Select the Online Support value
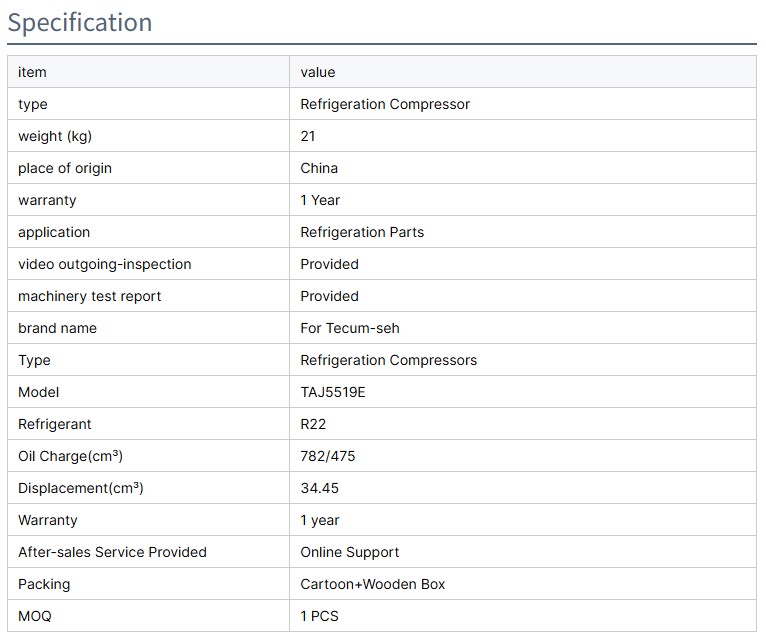The height and width of the screenshot is (642, 766). (349, 552)
